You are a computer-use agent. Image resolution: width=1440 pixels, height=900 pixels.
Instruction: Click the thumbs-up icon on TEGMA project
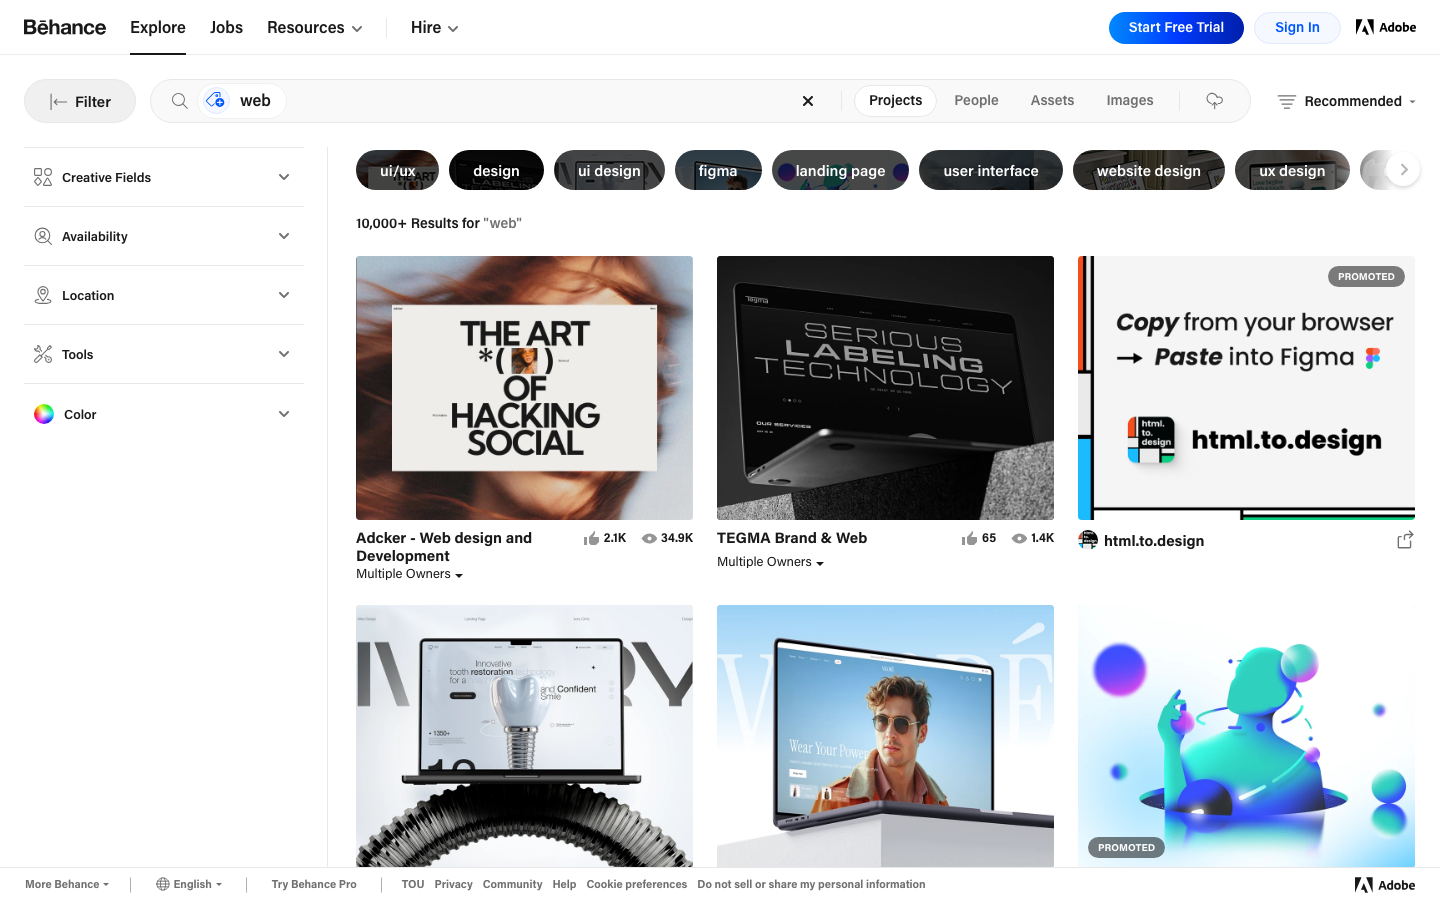[970, 538]
